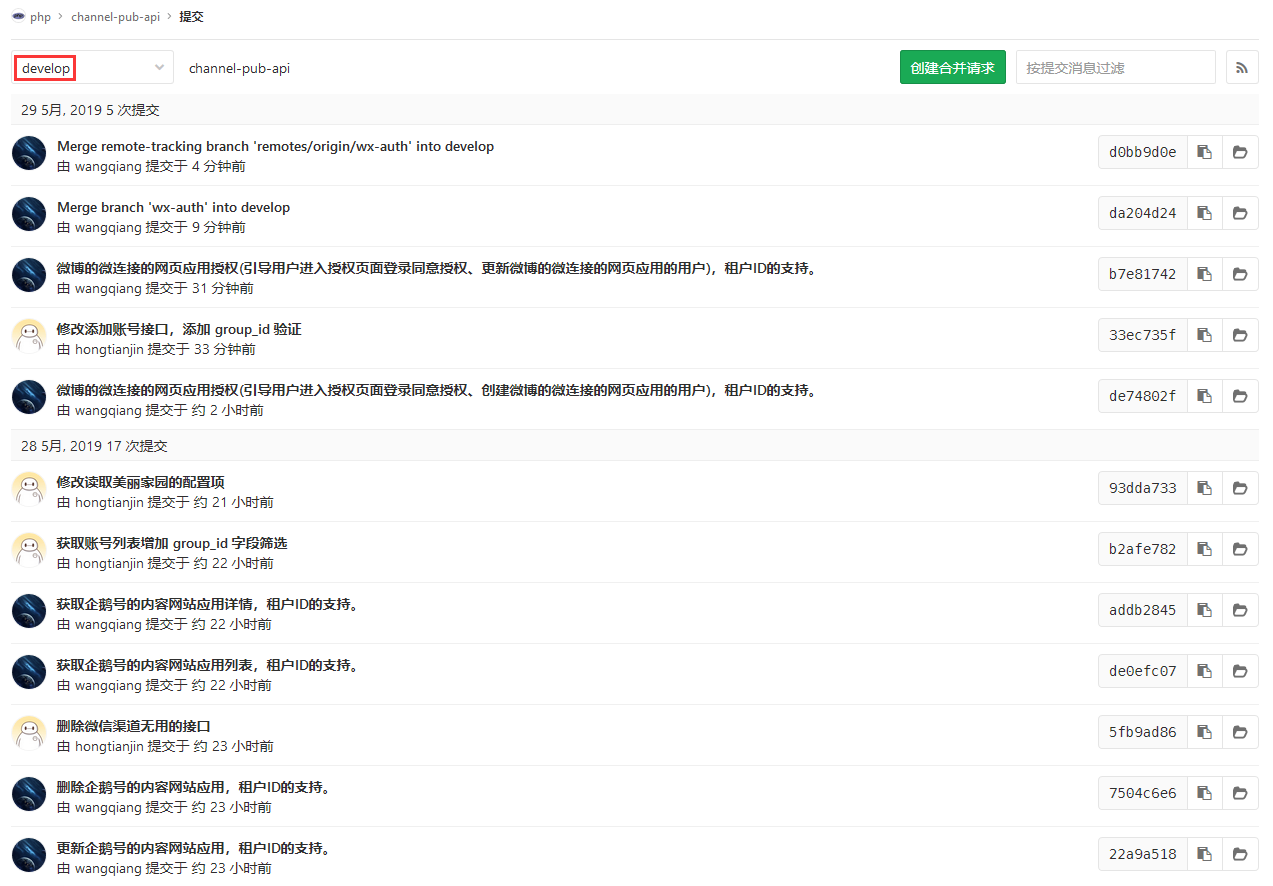Open 'Merge remote-tracking branch' commit title

coord(275,146)
